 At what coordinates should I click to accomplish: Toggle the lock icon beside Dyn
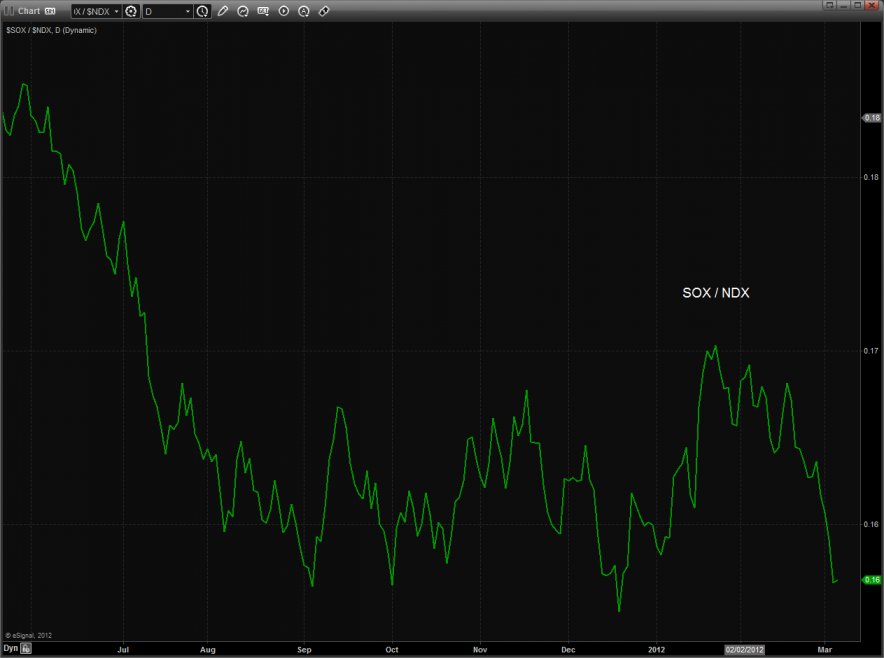pos(27,648)
